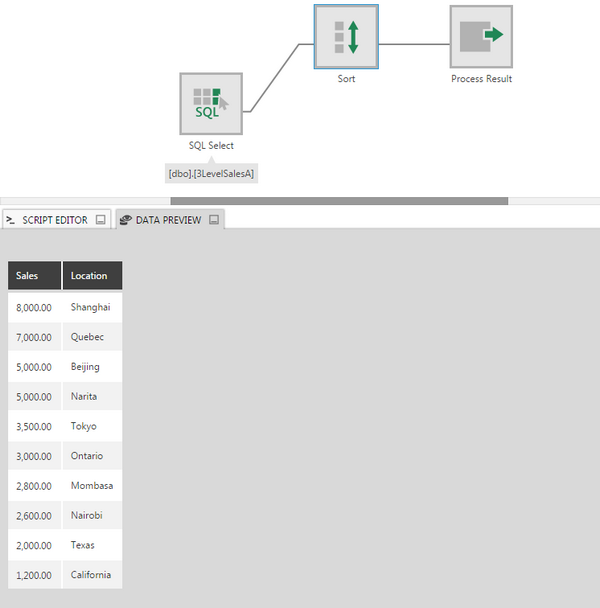Click the Location column header

(x=92, y=276)
